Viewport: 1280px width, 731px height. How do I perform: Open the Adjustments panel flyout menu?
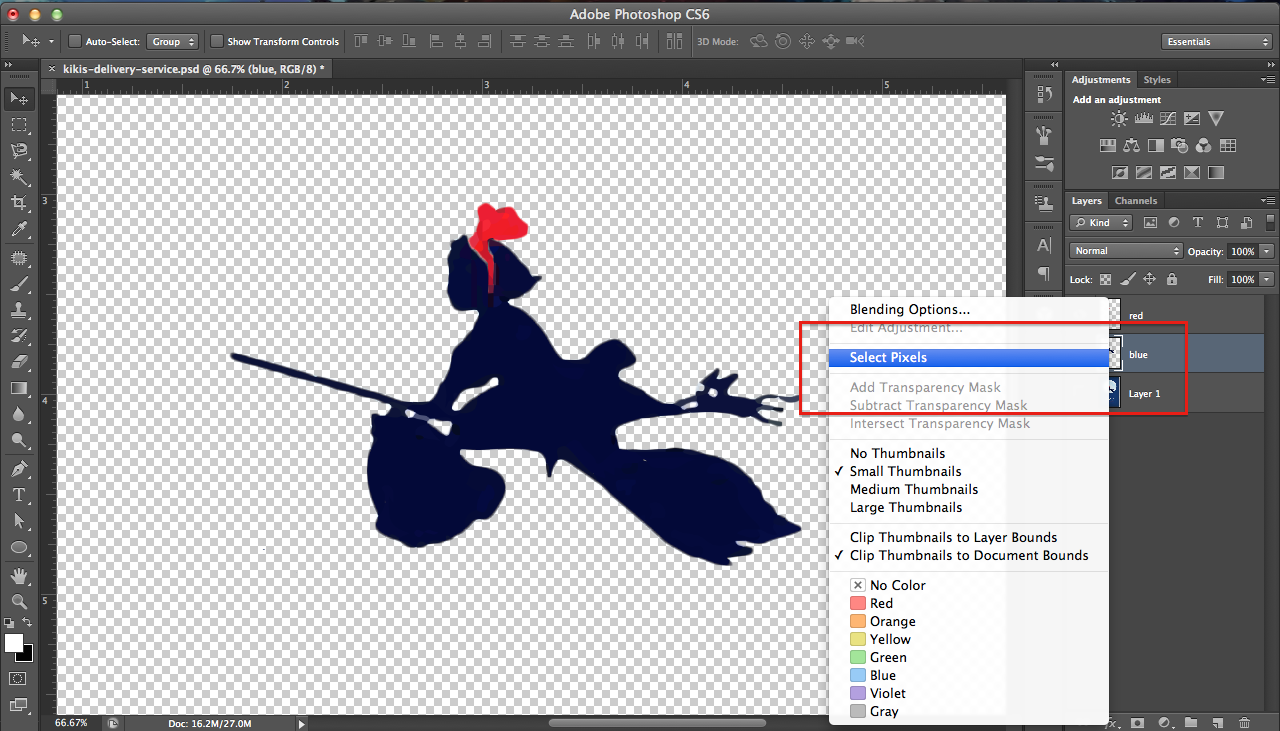pyautogui.click(x=1268, y=80)
